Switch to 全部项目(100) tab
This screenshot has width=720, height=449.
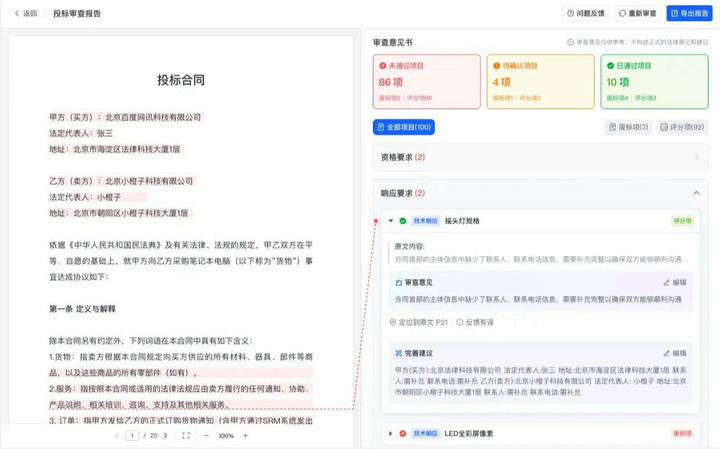[x=404, y=127]
